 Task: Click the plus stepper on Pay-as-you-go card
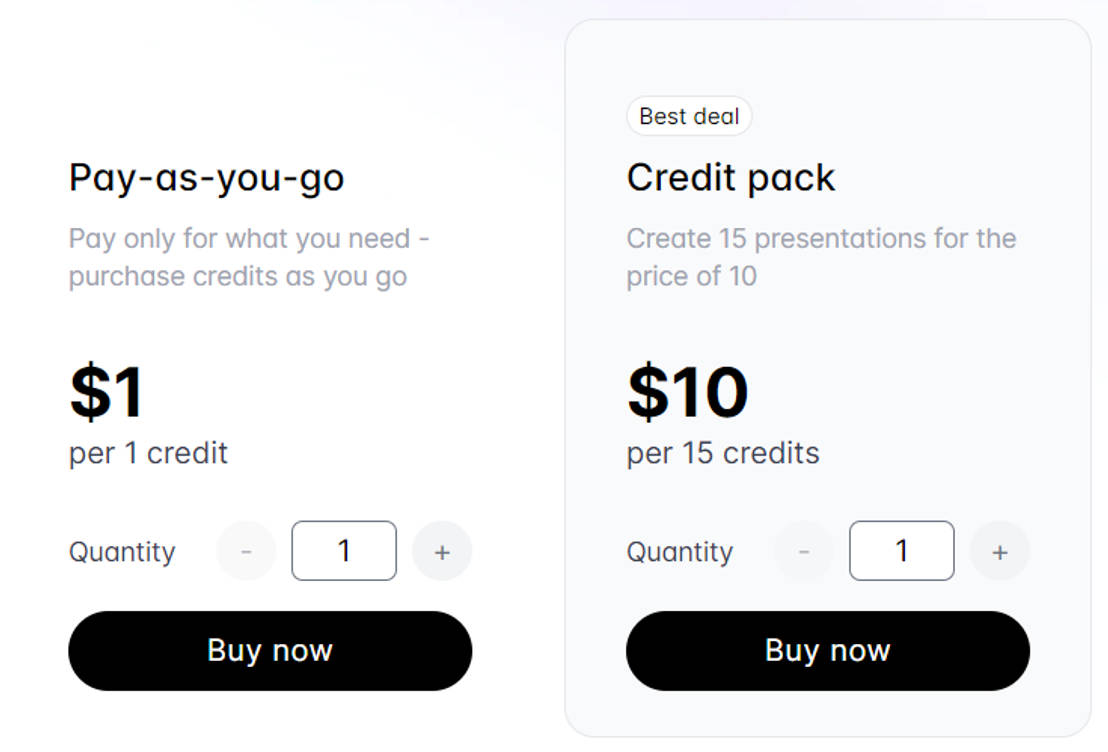tap(443, 551)
